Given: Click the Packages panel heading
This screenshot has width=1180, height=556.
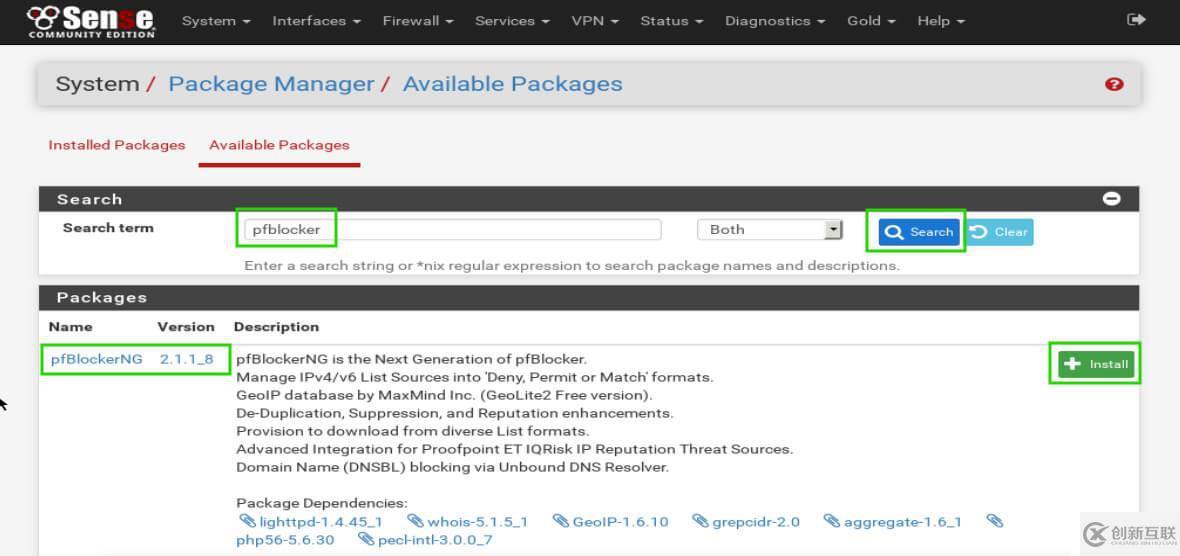Looking at the screenshot, I should point(102,297).
